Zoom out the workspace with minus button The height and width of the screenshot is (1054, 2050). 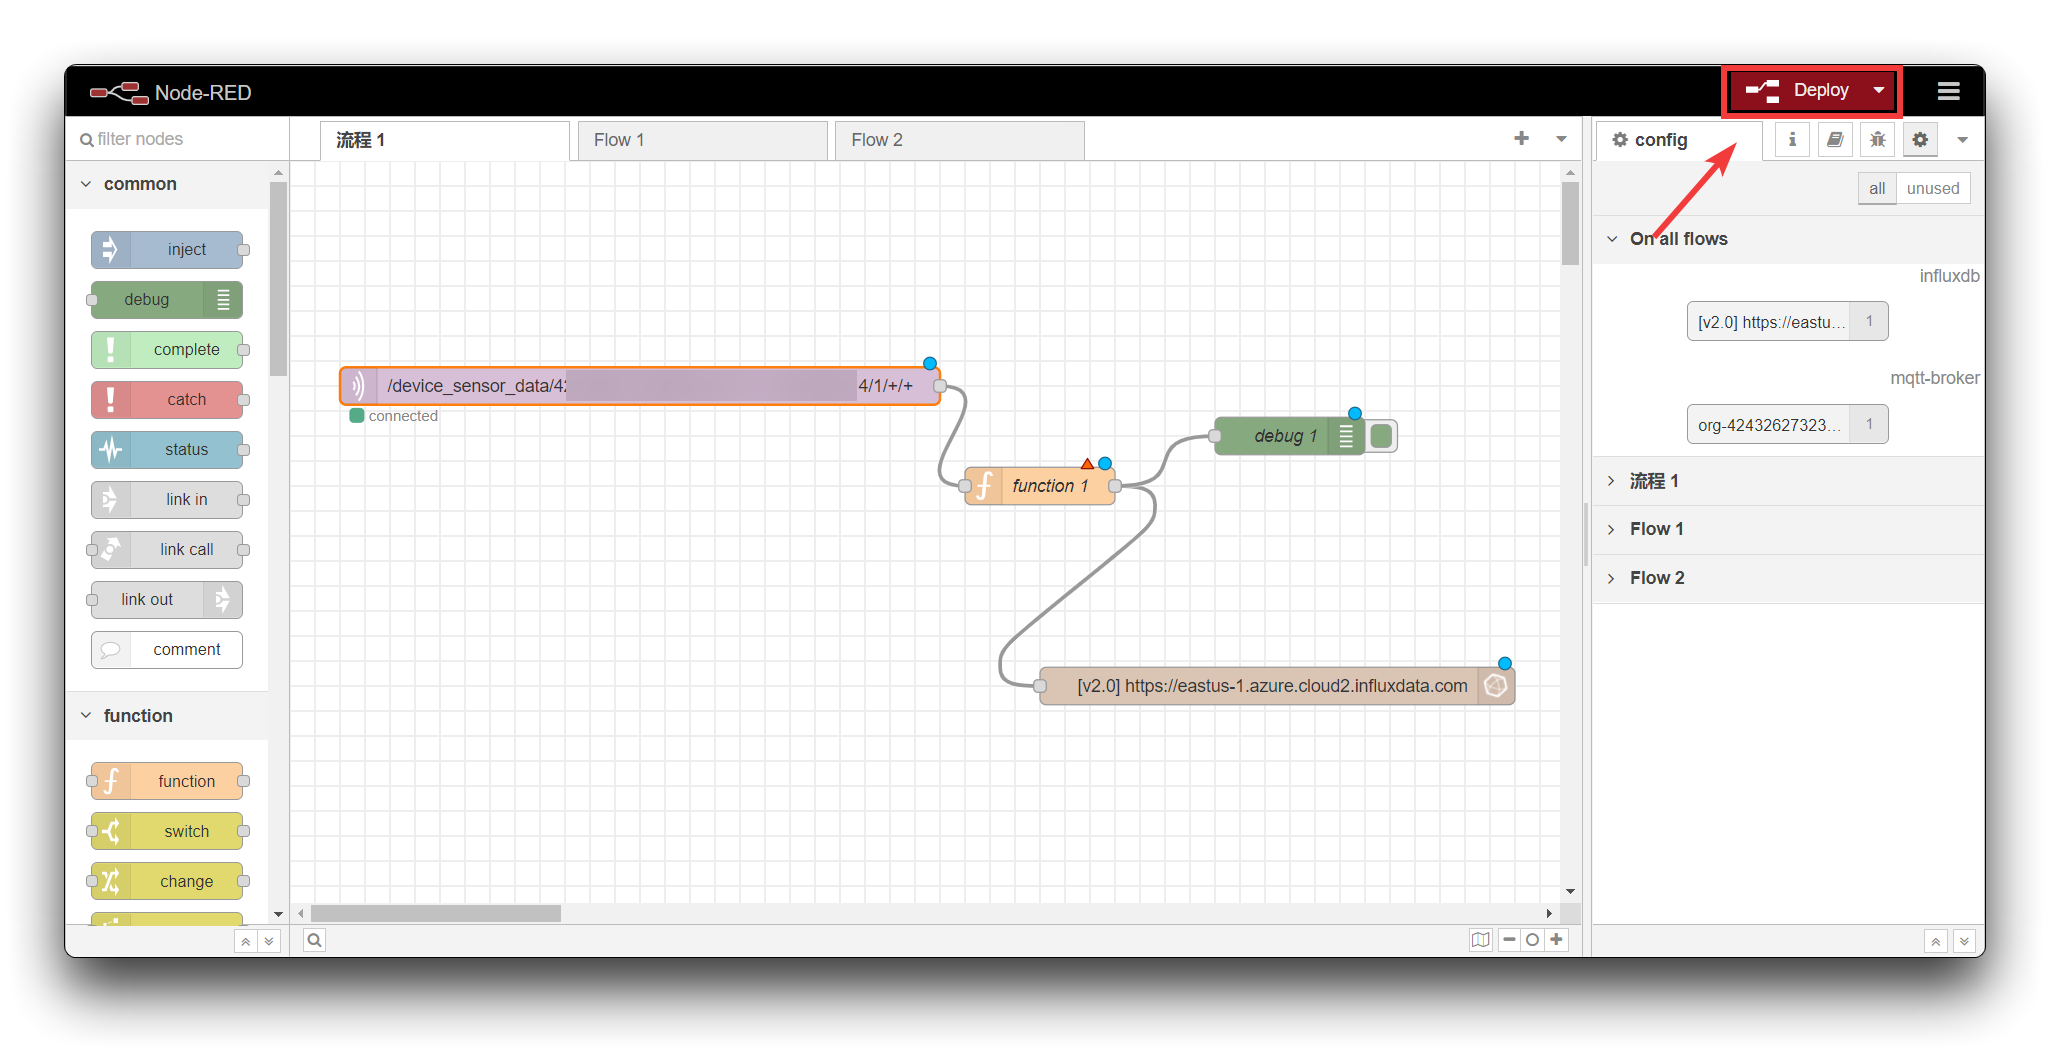pos(1509,940)
